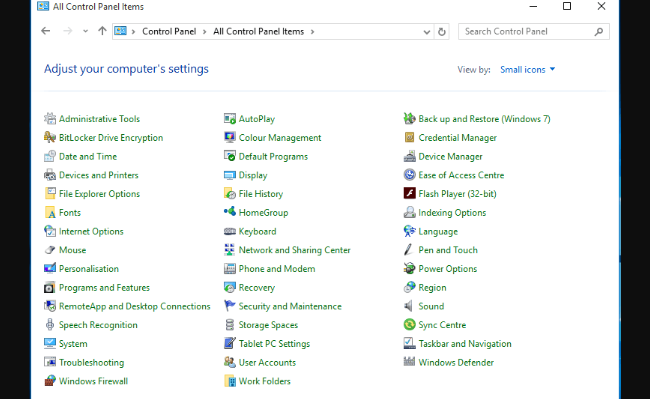Expand chevron before the Control Panel breadcrumb
The width and height of the screenshot is (650, 399).
133,31
